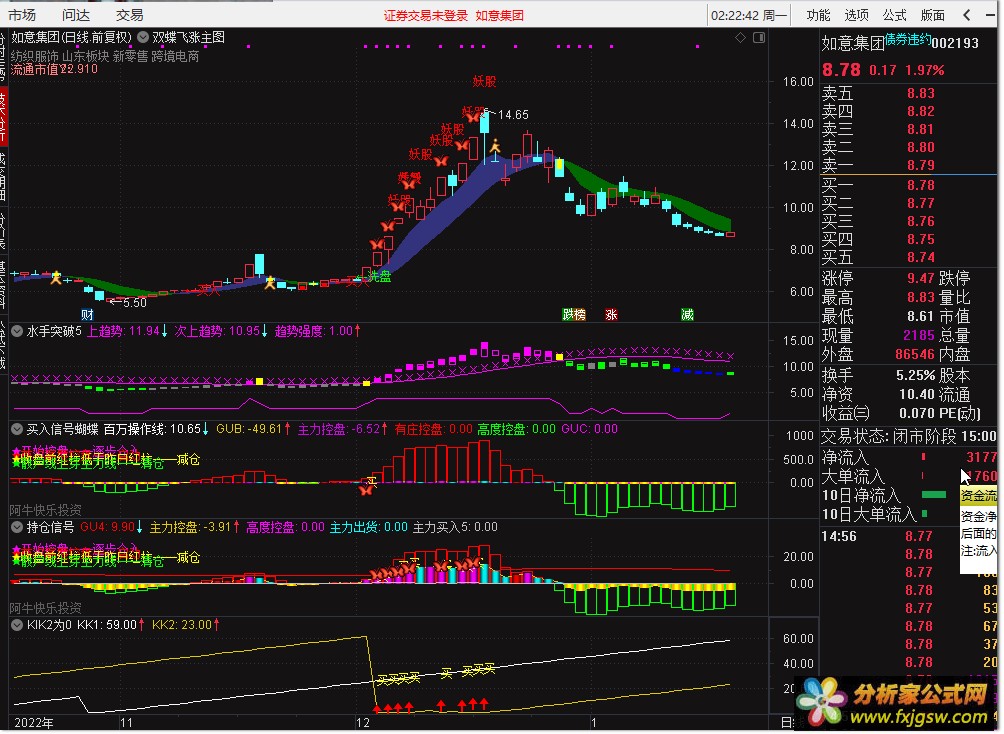Viewport: 1004px width, 734px height.
Task: Click the 洗盘 label on the main chart
Action: [380, 277]
